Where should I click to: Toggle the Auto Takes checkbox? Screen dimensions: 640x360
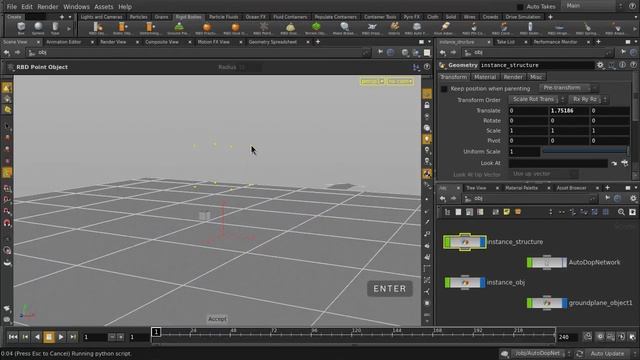point(520,7)
